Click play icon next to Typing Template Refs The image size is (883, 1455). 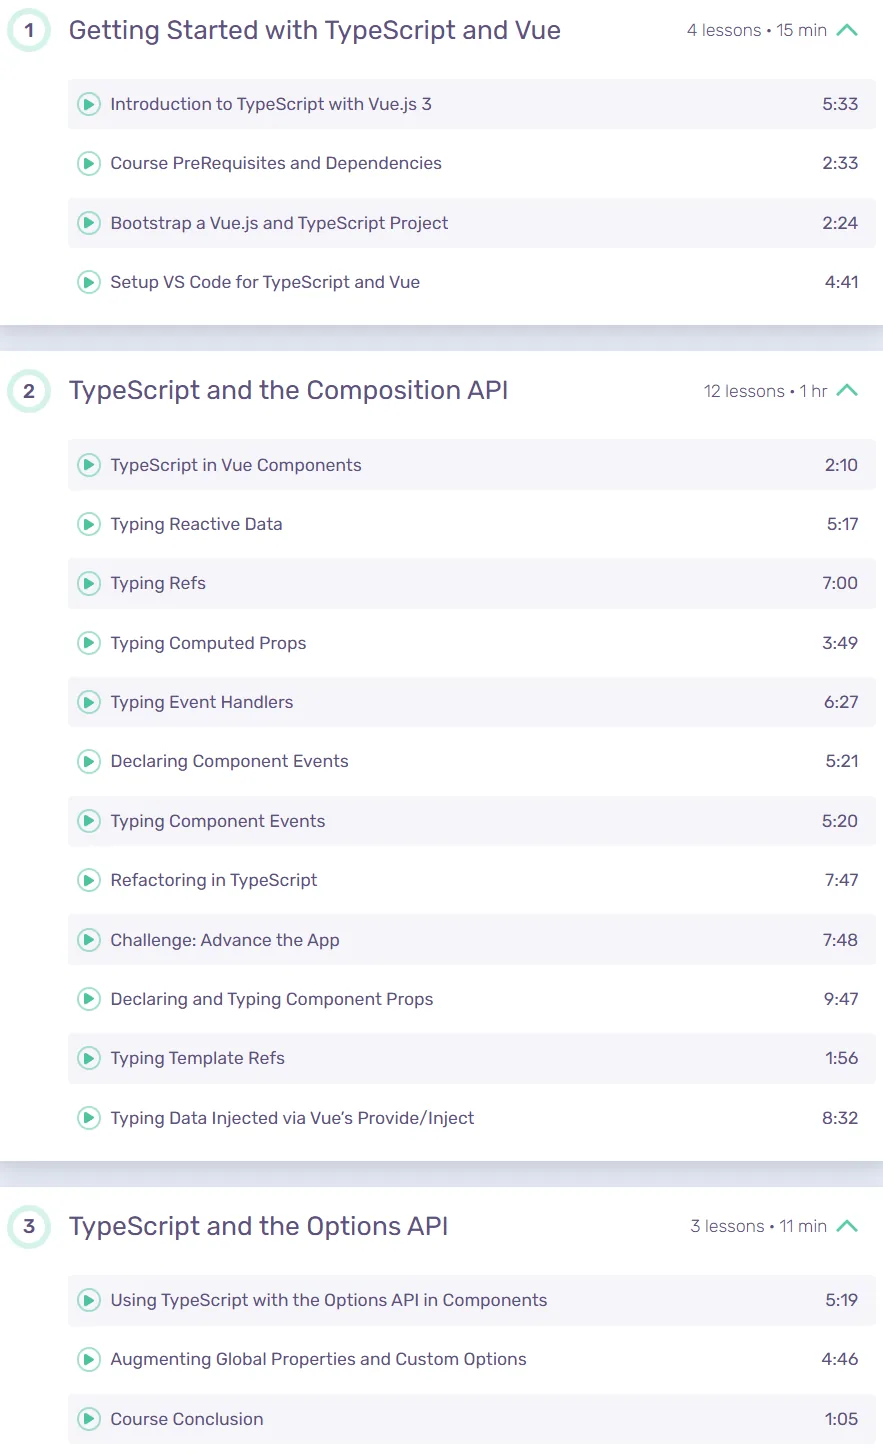pos(89,1058)
